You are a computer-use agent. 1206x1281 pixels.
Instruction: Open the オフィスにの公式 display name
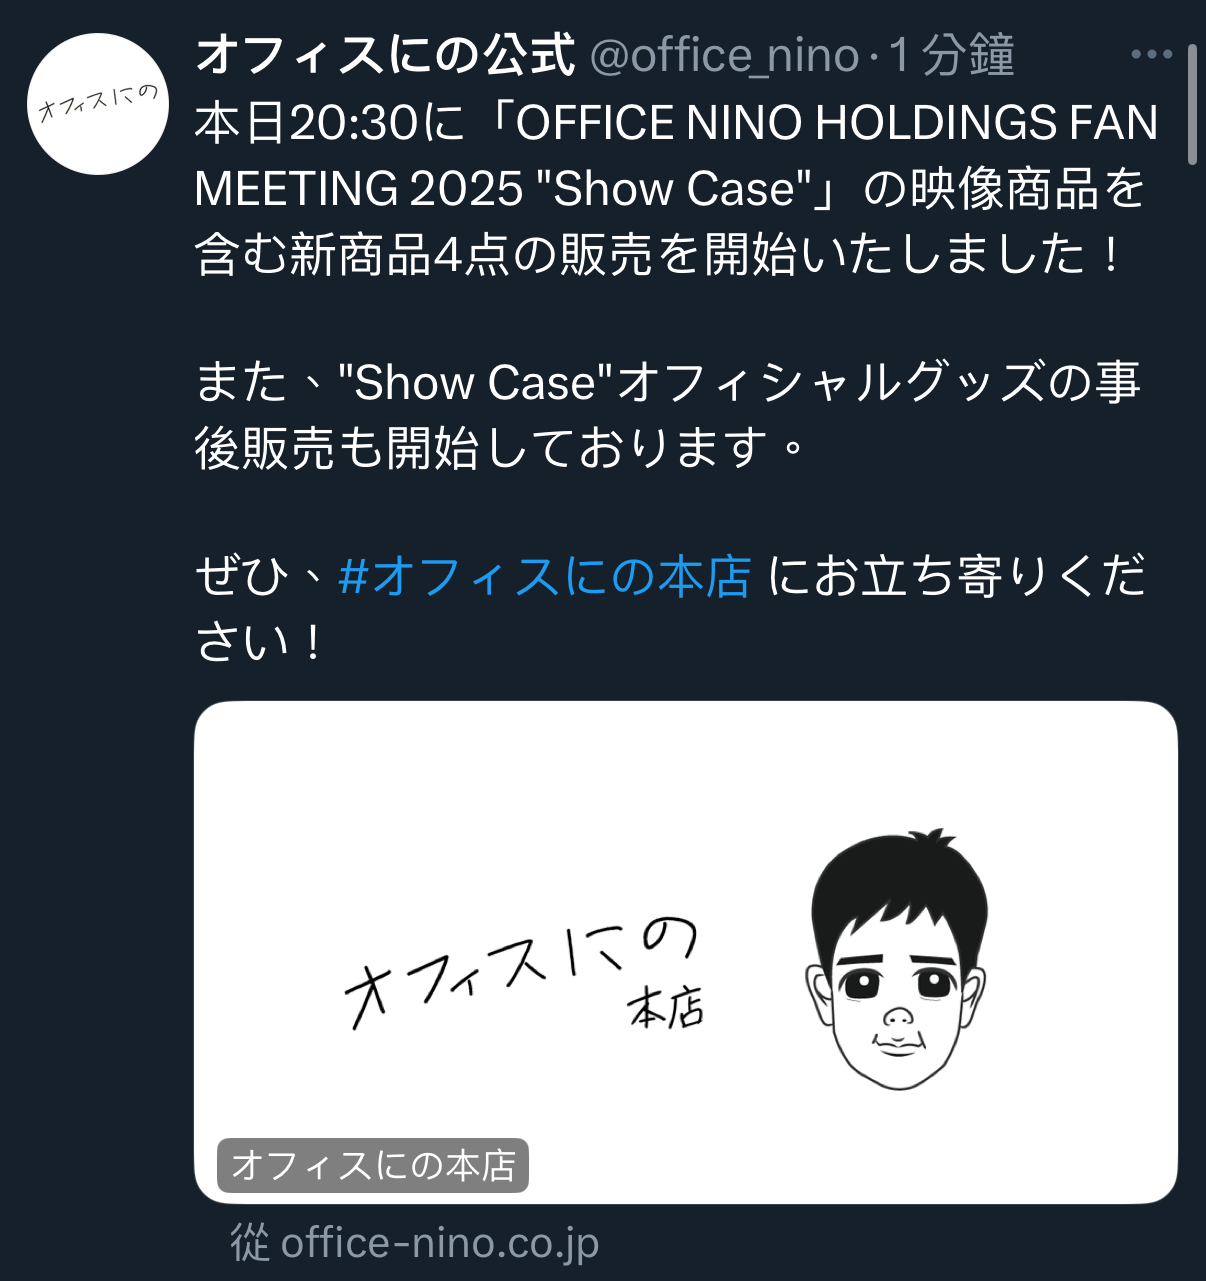click(x=385, y=55)
